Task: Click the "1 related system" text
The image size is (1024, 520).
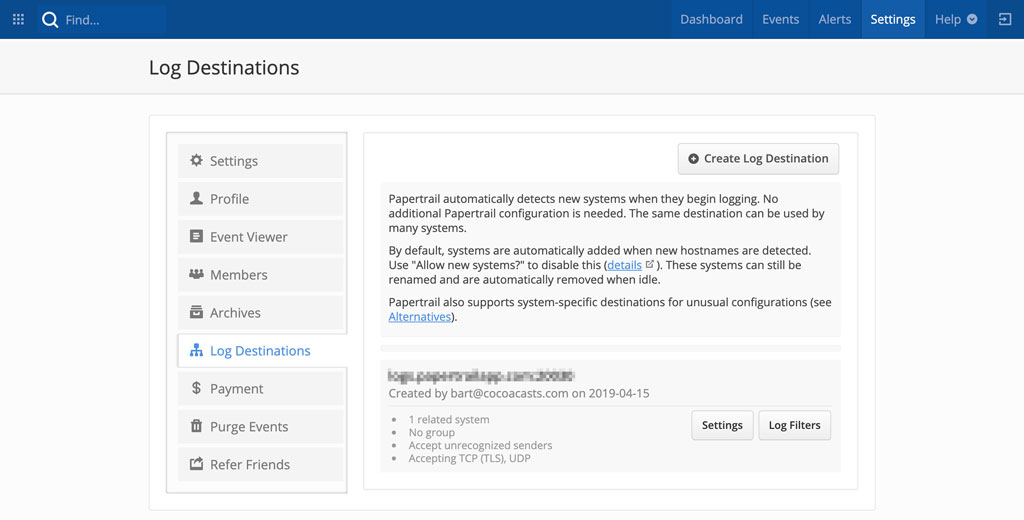Action: coord(449,419)
